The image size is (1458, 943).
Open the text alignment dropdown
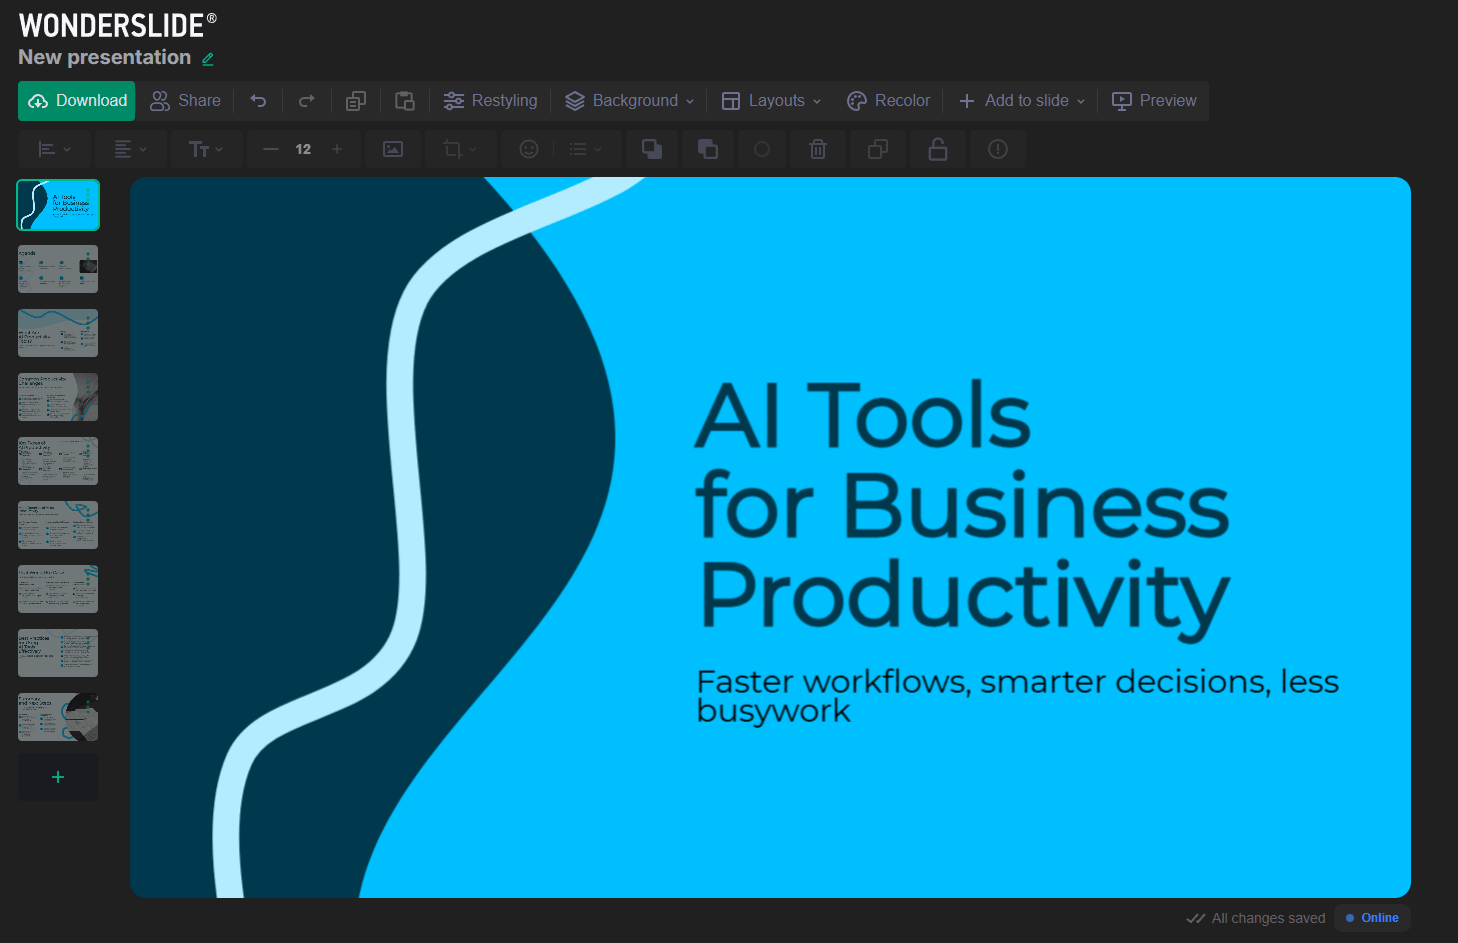130,149
